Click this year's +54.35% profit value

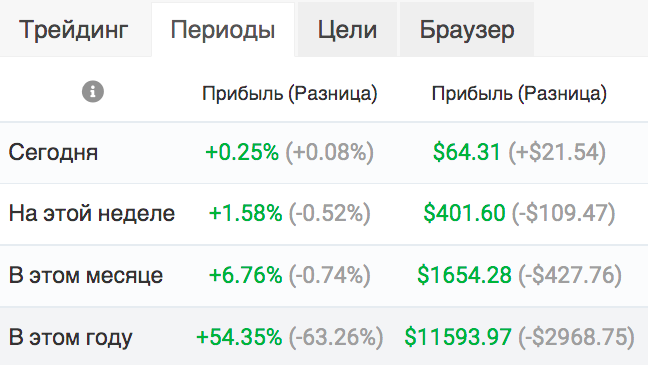[x=239, y=337]
